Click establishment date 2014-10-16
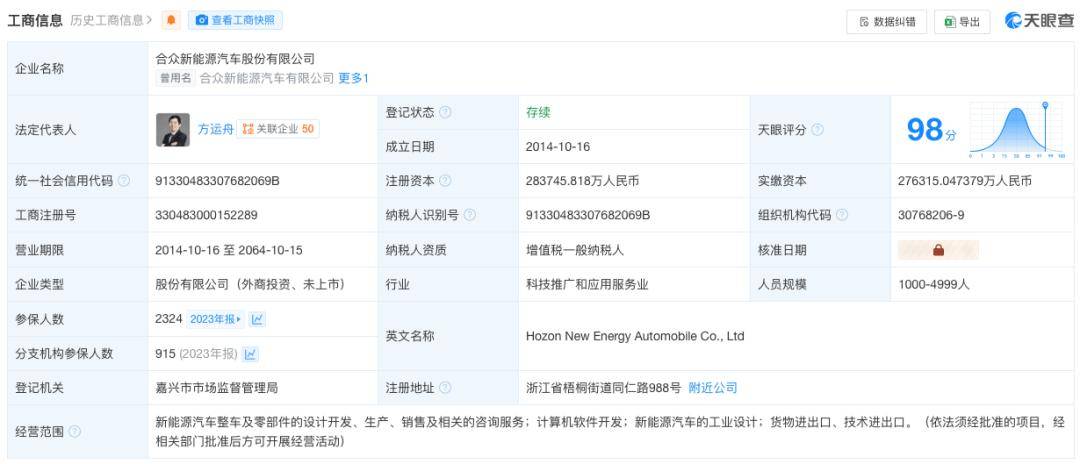Image resolution: width=1080 pixels, height=464 pixels. tap(558, 147)
